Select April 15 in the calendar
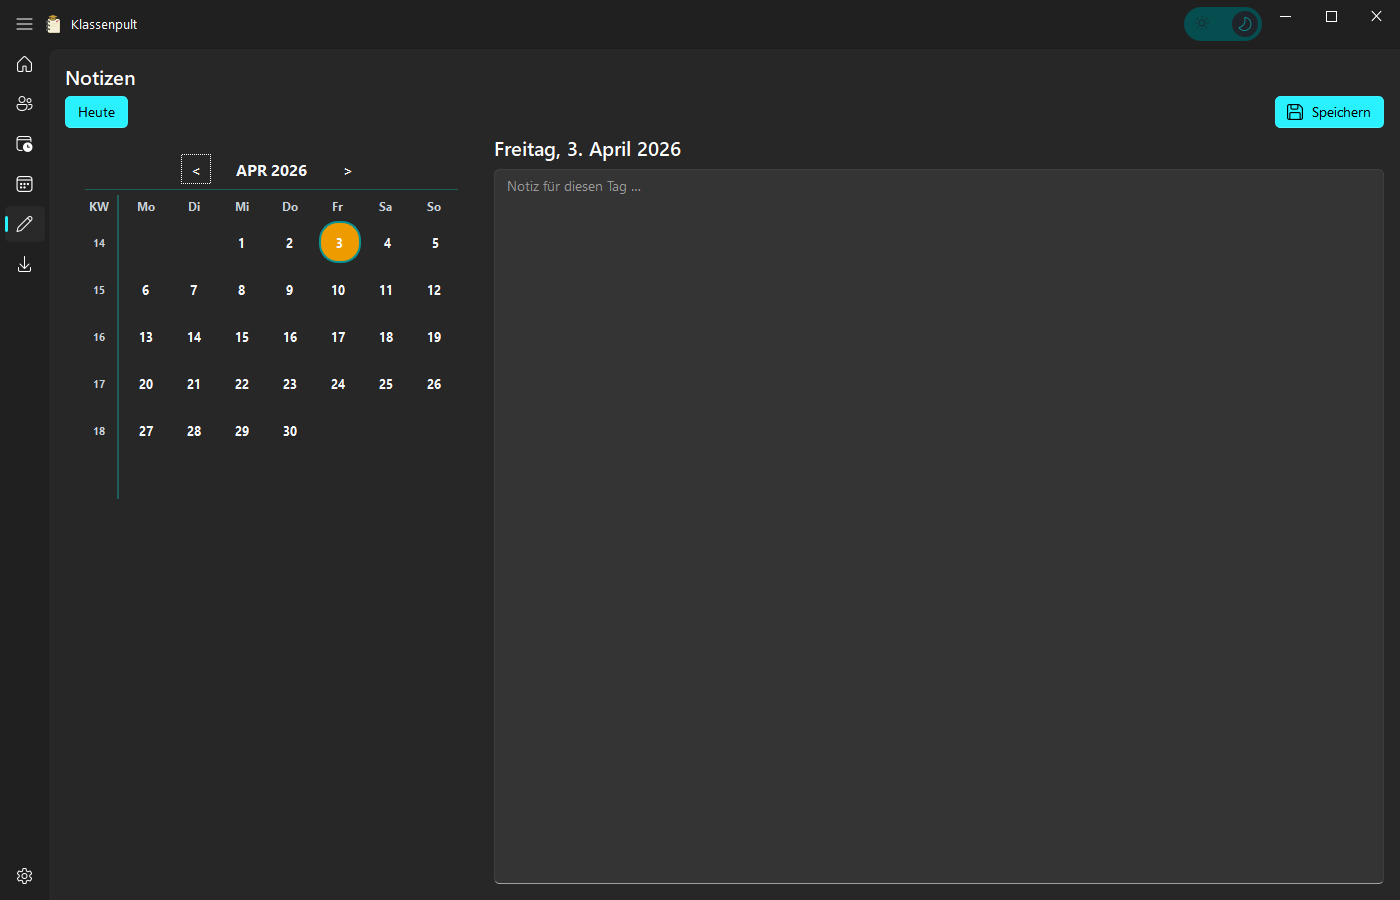The image size is (1400, 900). click(241, 337)
